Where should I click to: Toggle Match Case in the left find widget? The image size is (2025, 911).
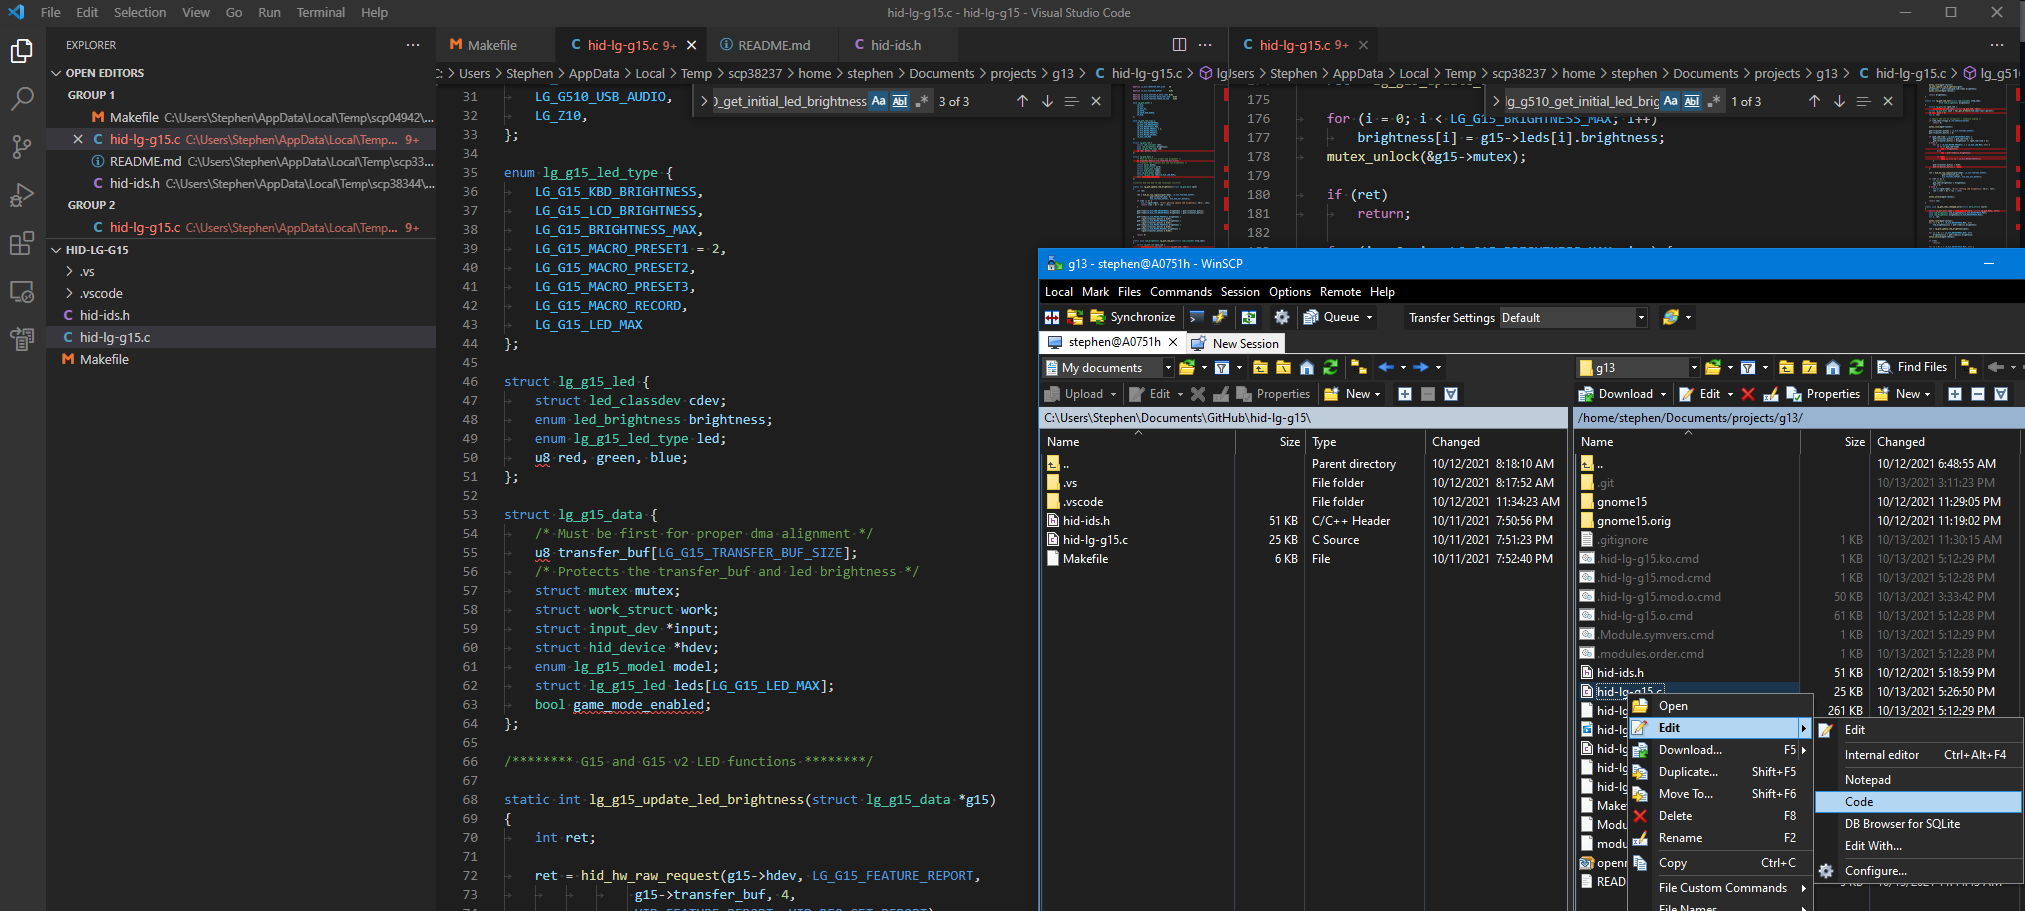[878, 101]
